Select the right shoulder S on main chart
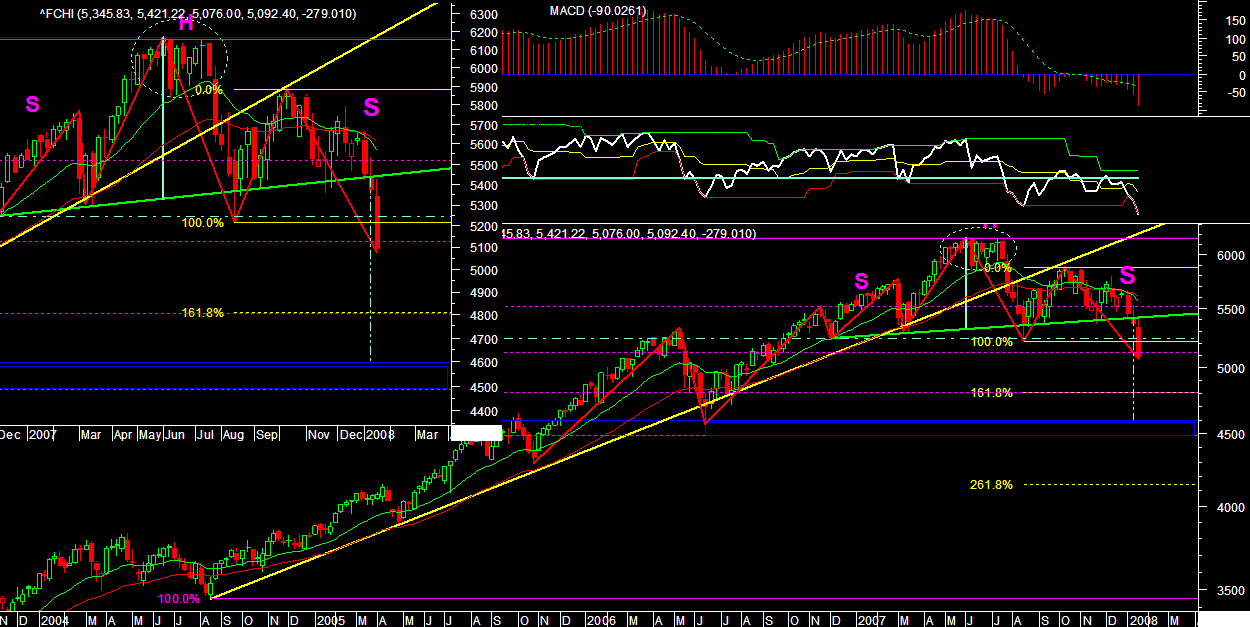This screenshot has width=1250, height=627. [1127, 275]
